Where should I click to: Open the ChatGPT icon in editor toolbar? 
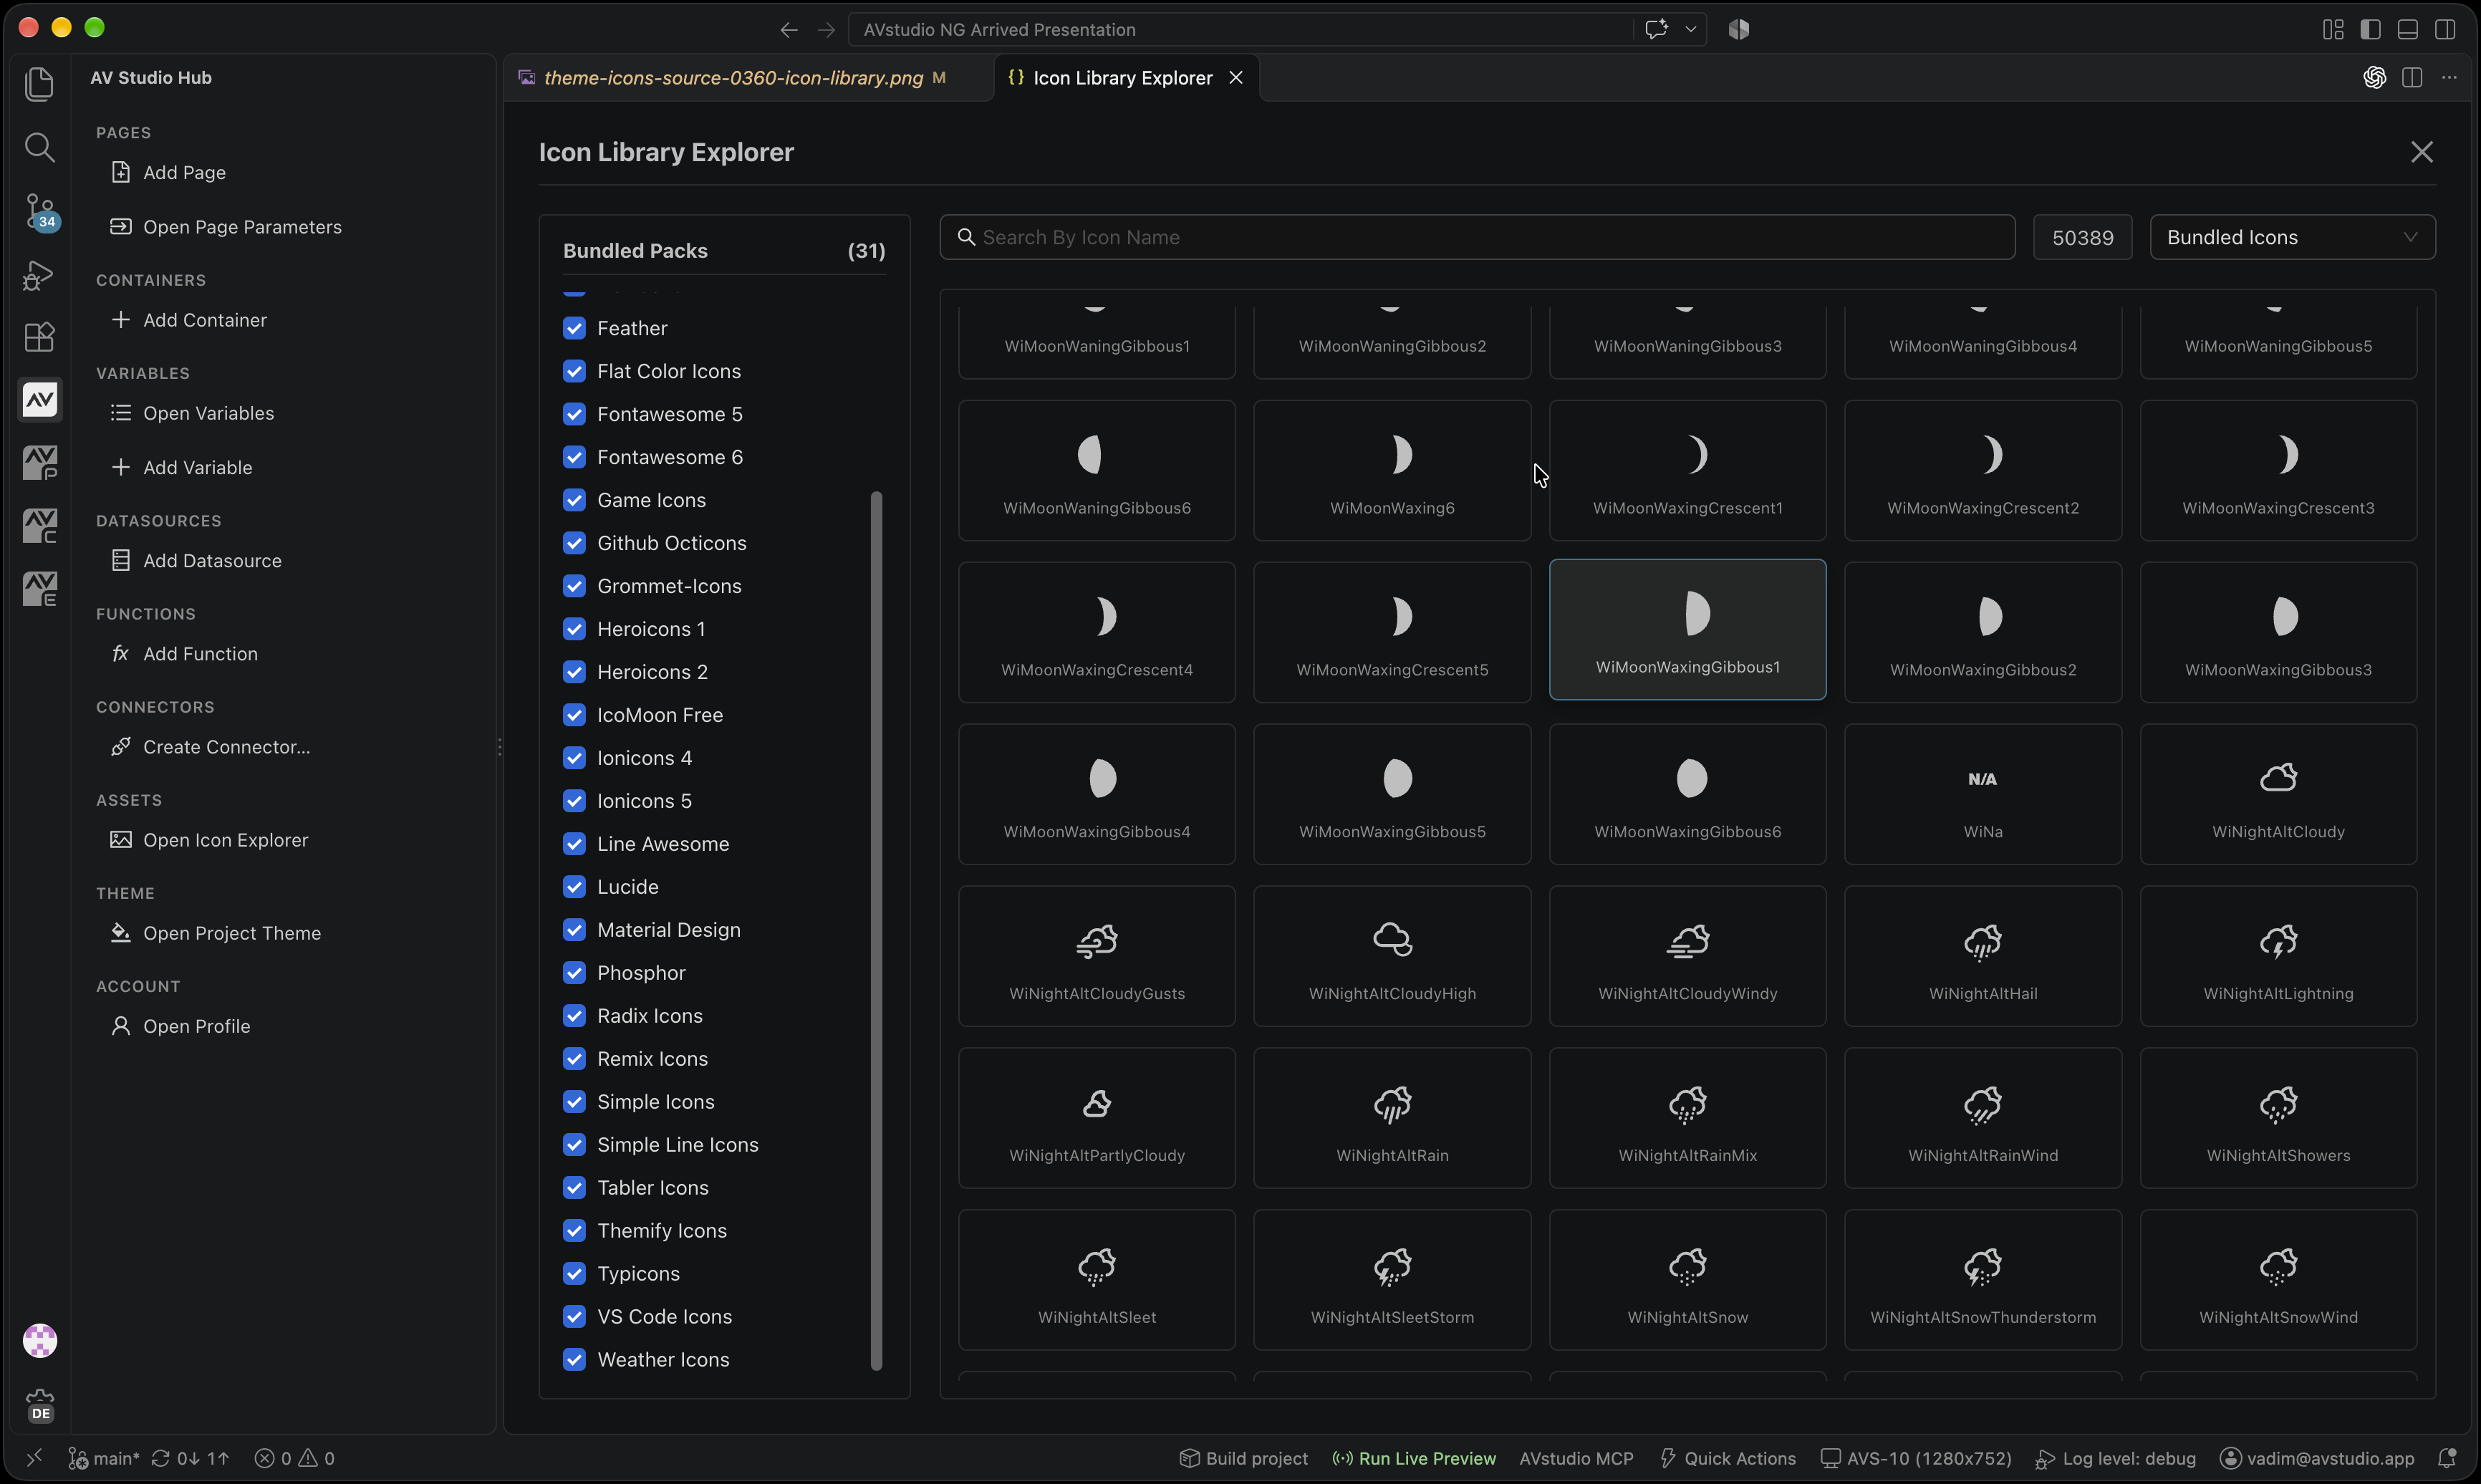(2374, 78)
